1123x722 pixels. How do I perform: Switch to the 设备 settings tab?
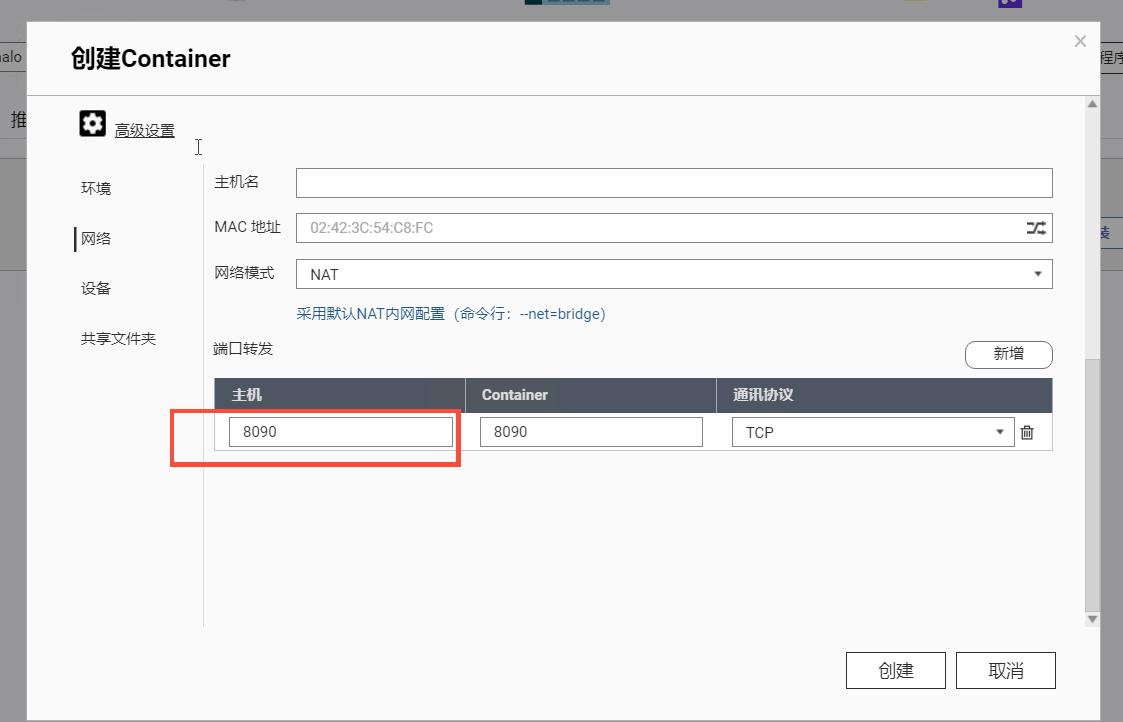coord(95,288)
